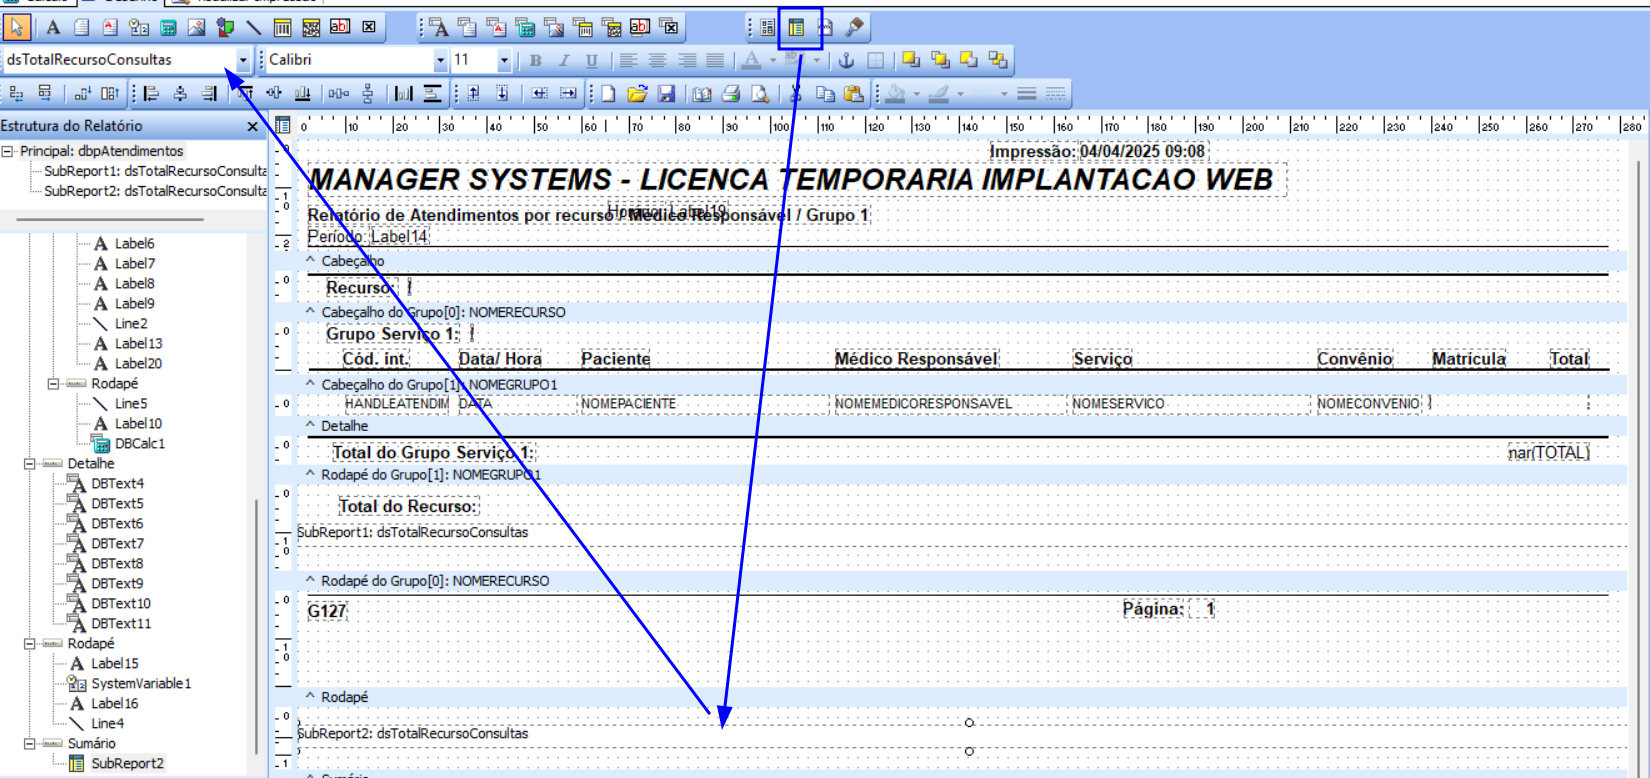Select the G127 label in footer

click(x=327, y=611)
